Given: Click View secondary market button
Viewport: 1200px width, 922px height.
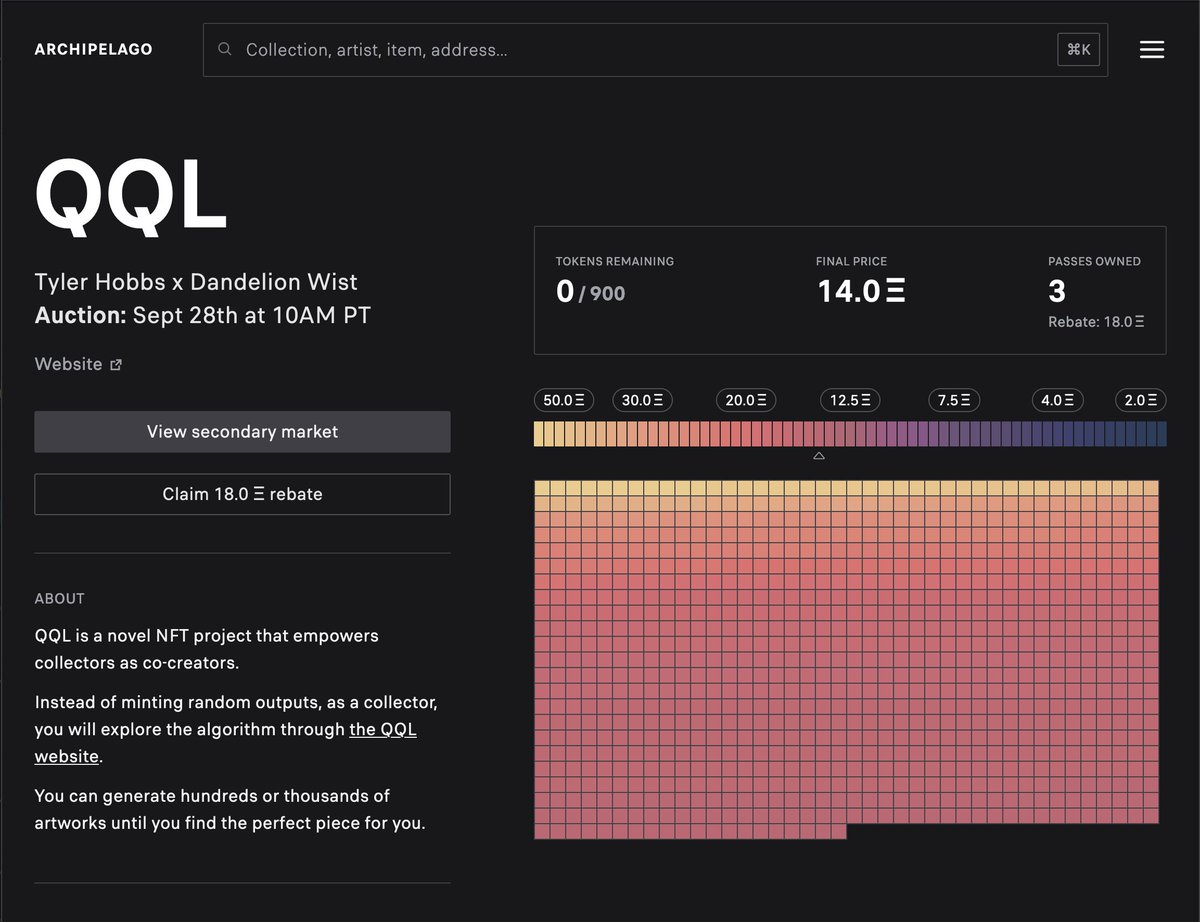Looking at the screenshot, I should pos(242,432).
